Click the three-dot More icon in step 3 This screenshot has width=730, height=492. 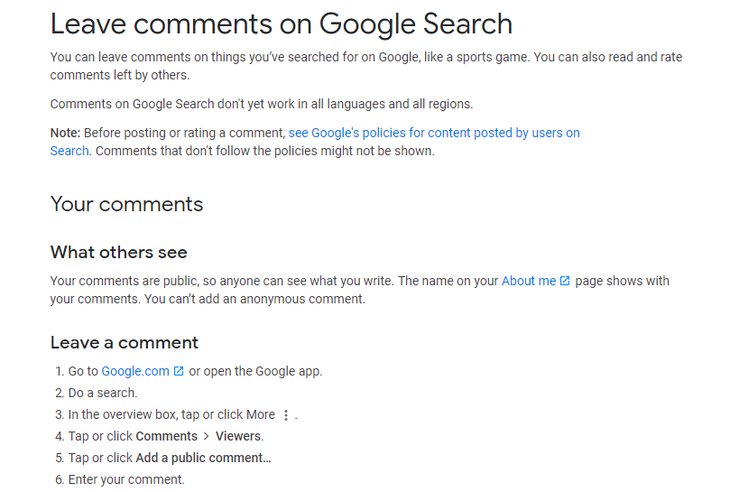[x=286, y=415]
